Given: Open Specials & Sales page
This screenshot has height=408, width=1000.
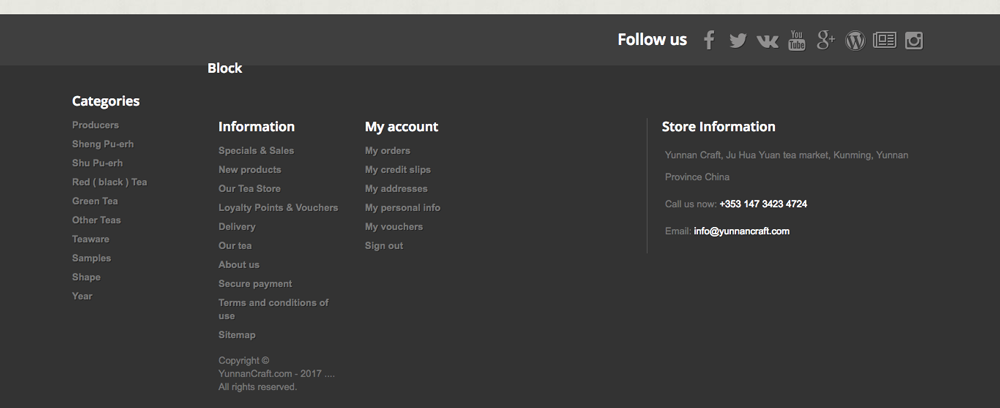Looking at the screenshot, I should click(256, 151).
